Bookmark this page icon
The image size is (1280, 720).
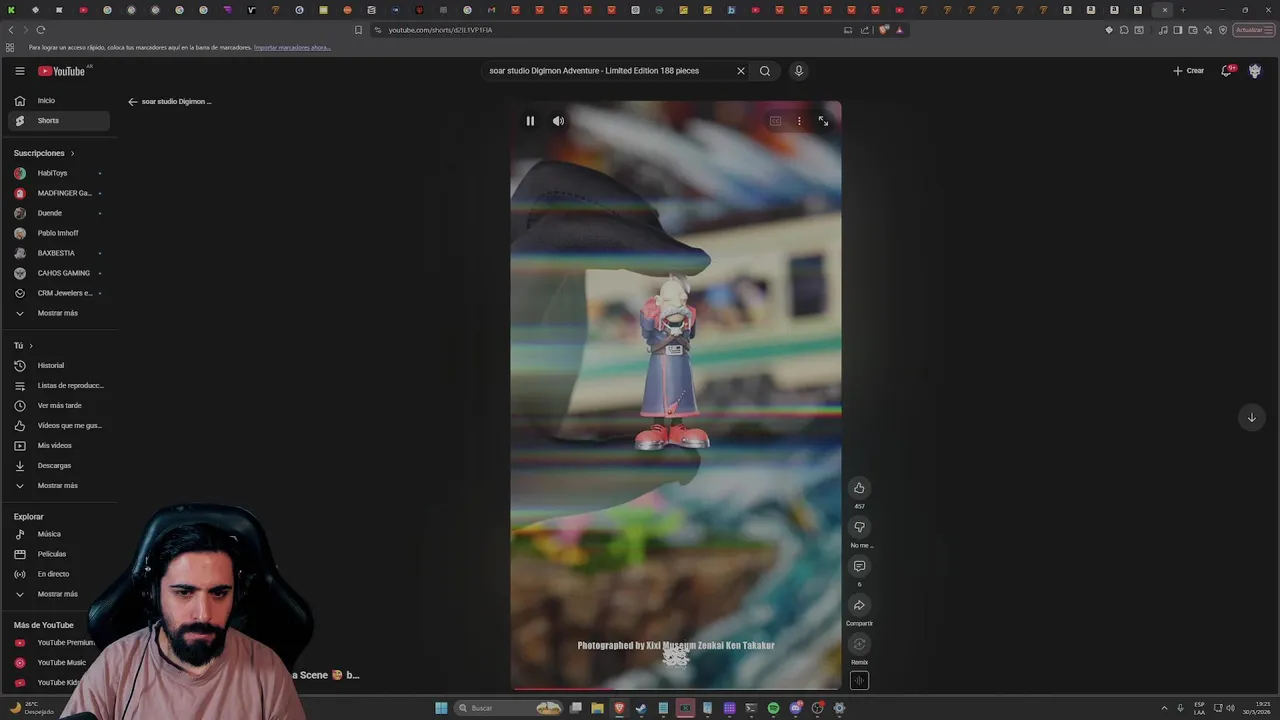tap(358, 30)
